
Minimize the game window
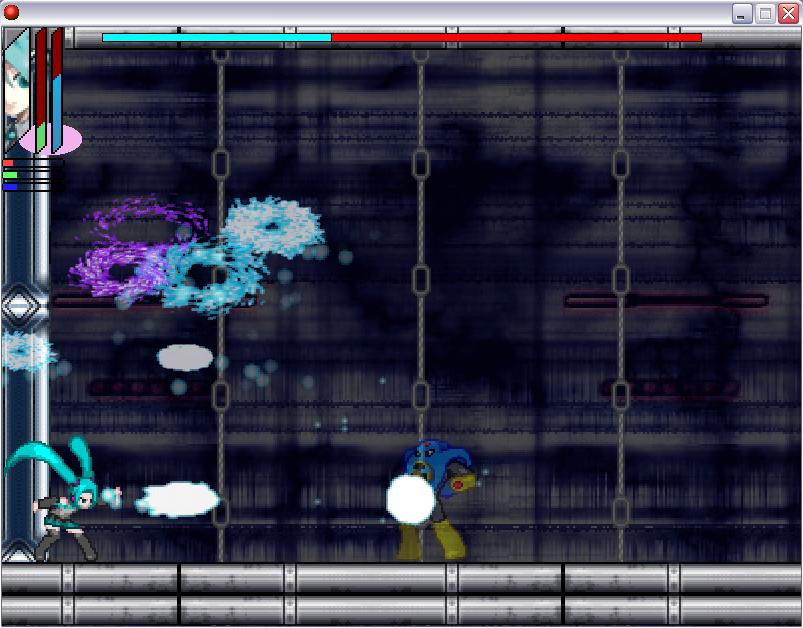[742, 13]
